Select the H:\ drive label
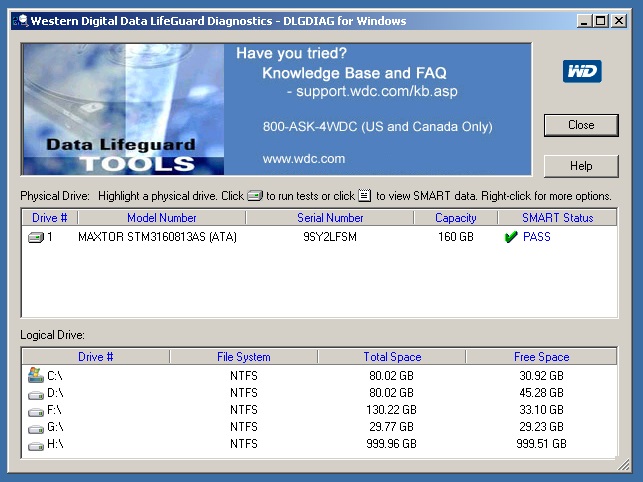 55,444
